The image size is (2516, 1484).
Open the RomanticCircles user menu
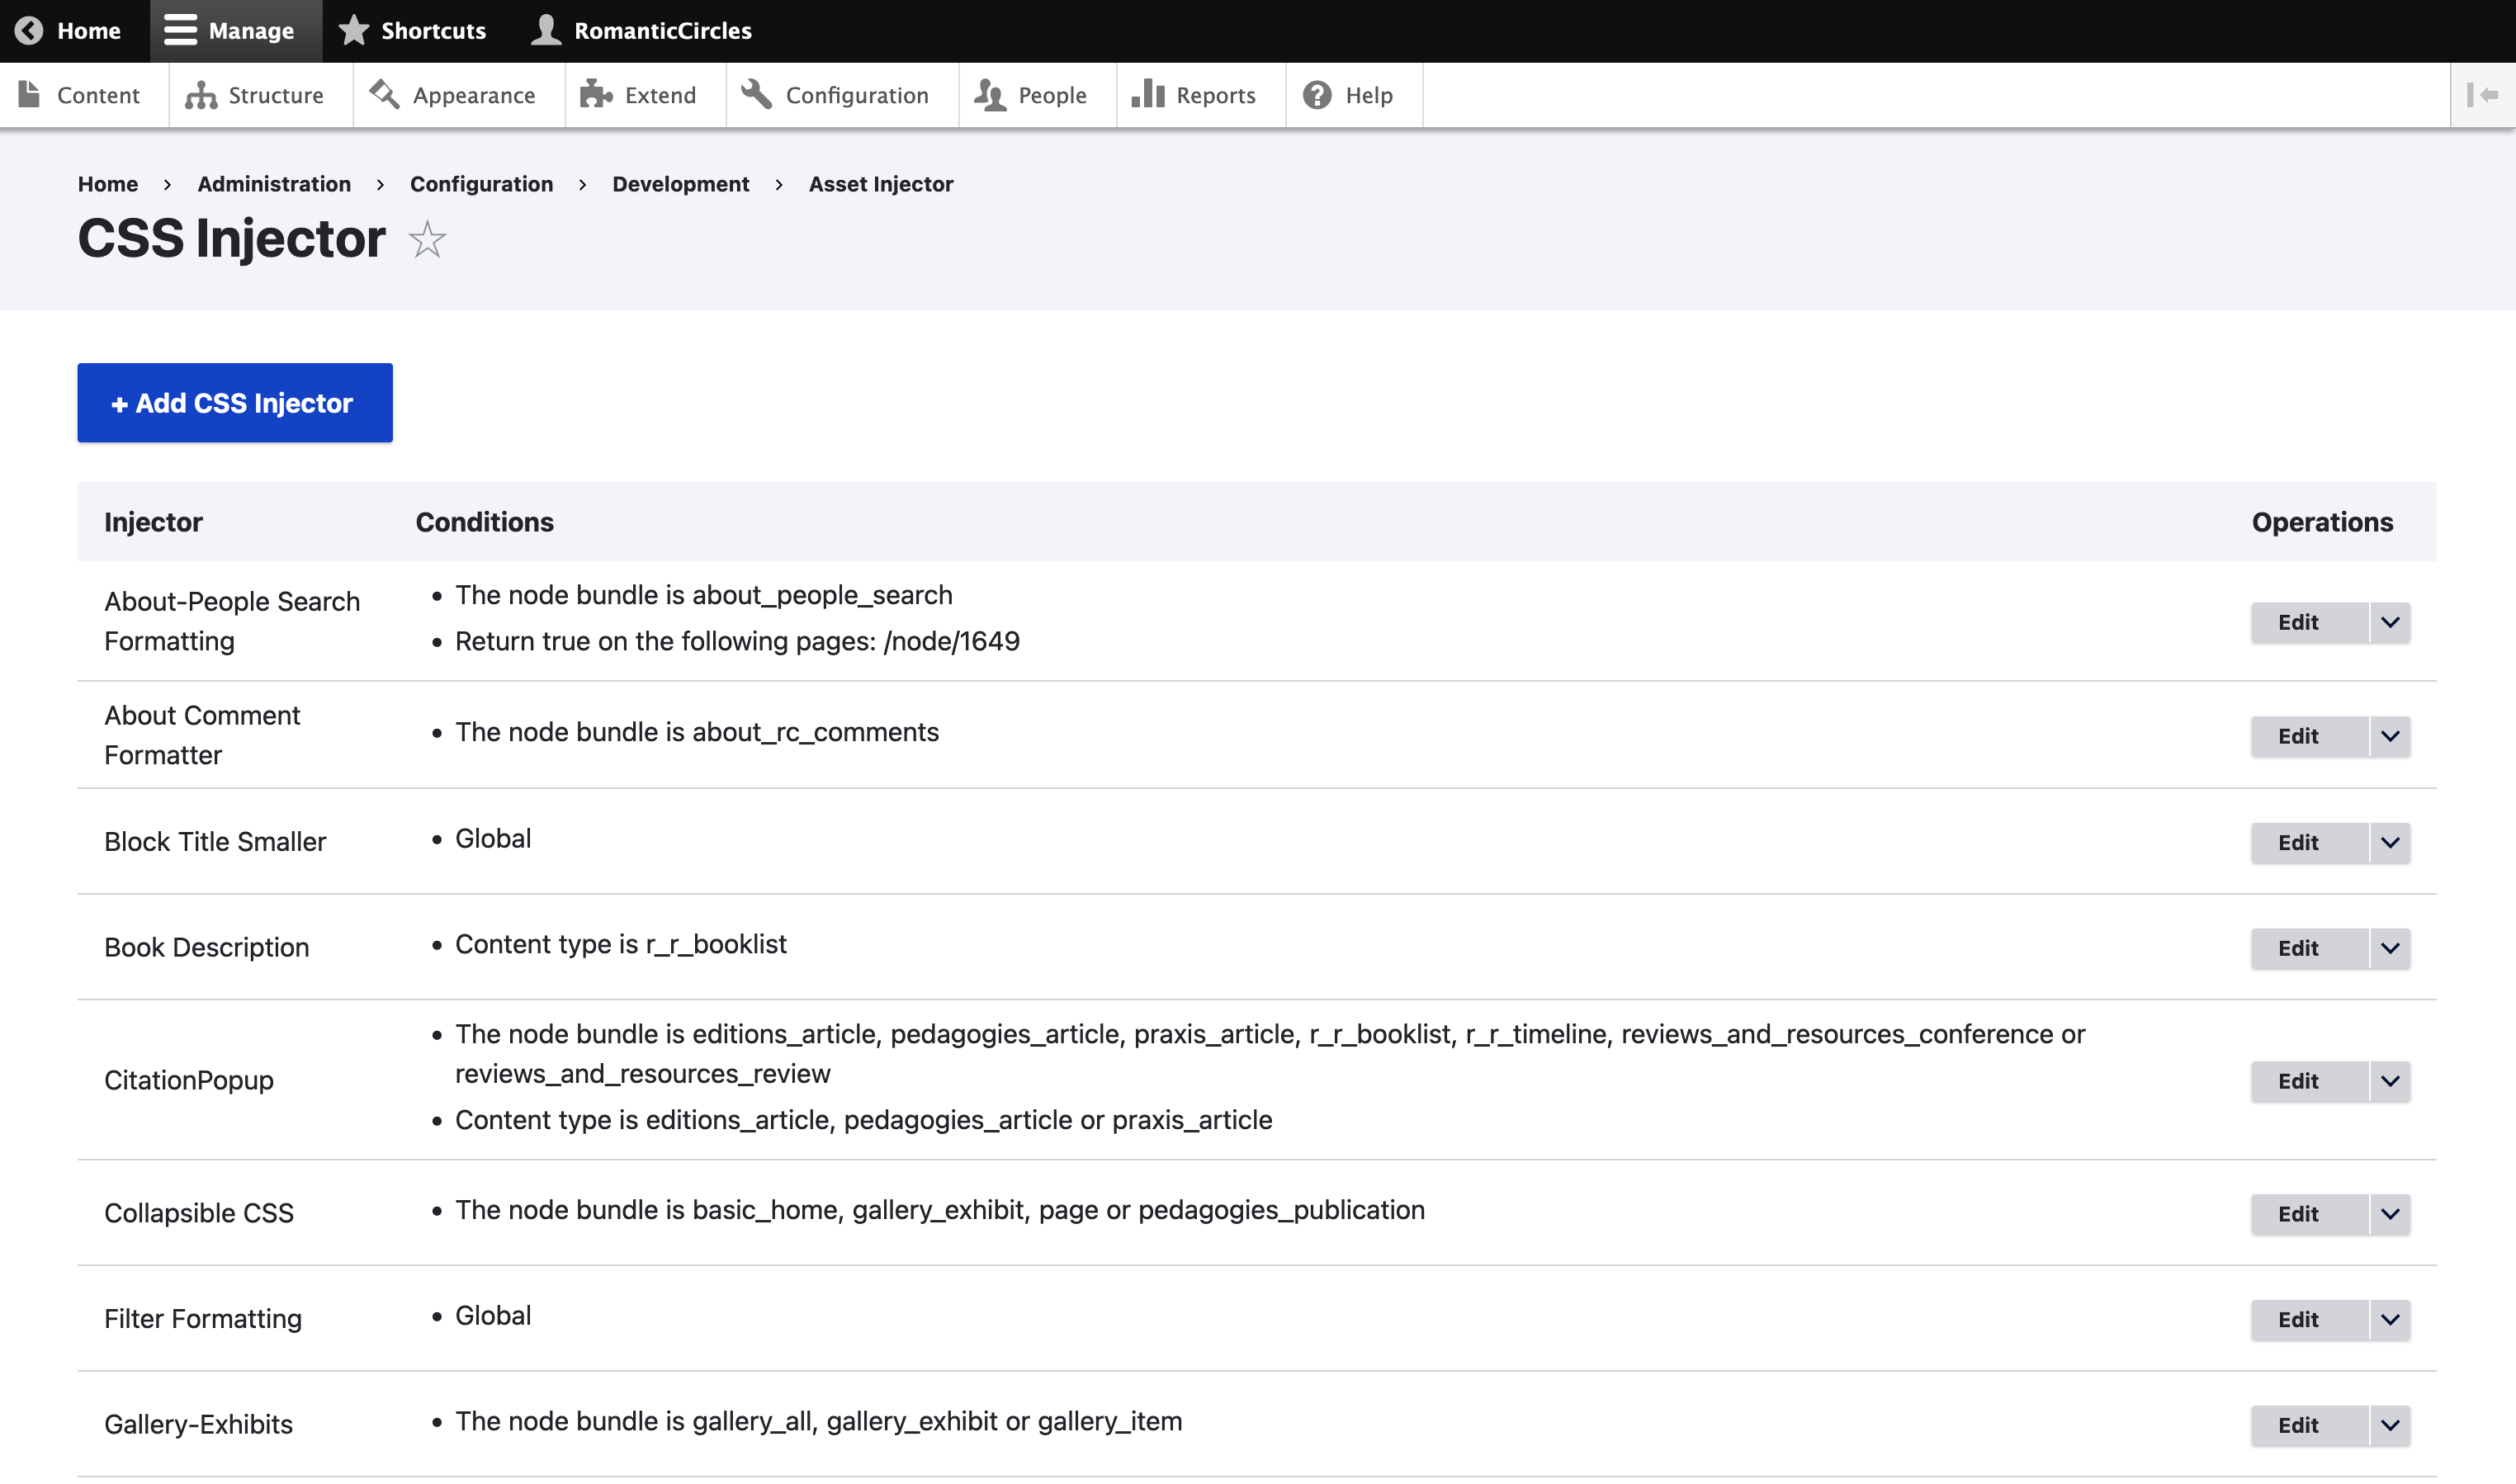pyautogui.click(x=641, y=31)
